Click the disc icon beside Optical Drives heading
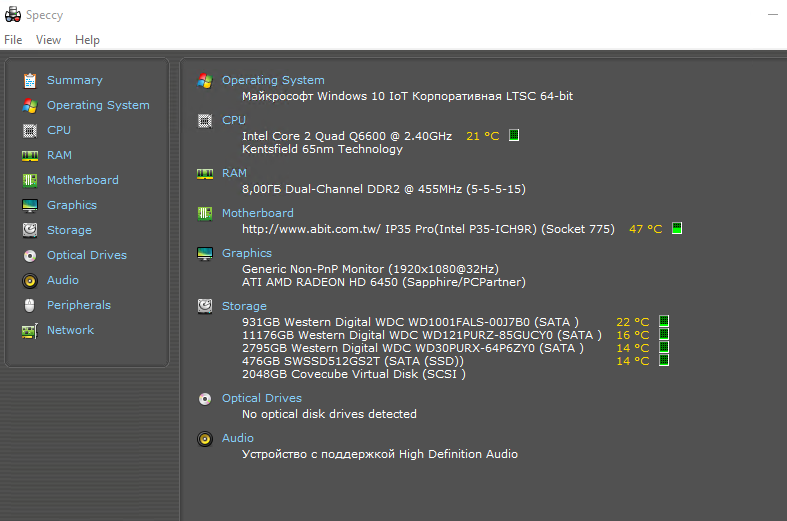The height and width of the screenshot is (521, 787). tap(205, 399)
